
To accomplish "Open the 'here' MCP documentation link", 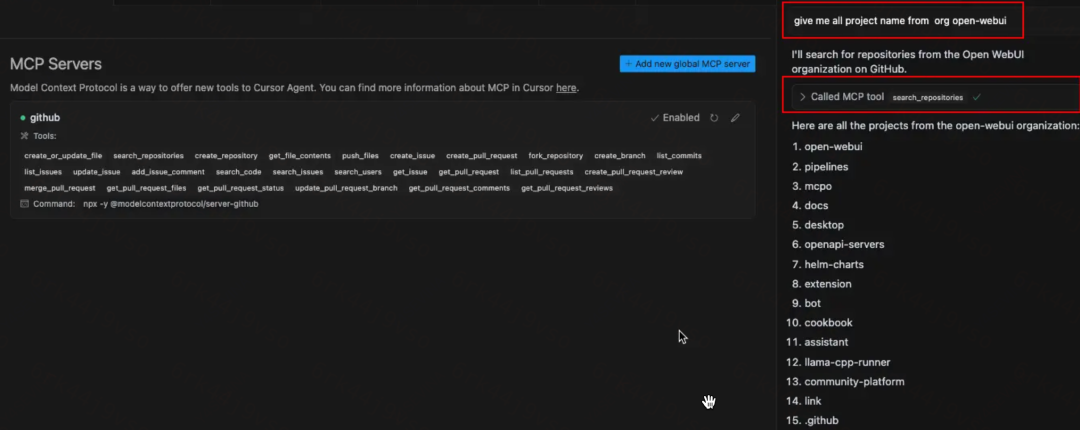I will pos(565,88).
